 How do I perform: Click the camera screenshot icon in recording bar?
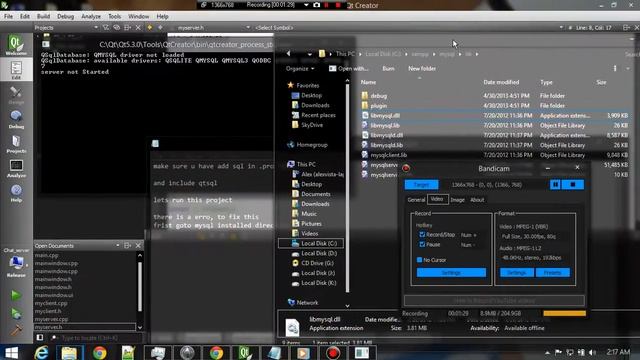316,5
